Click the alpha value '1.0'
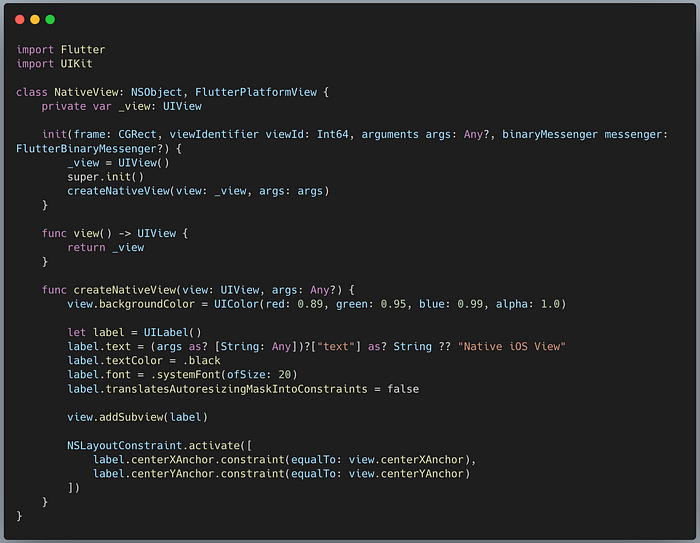Screen dimensions: 700x543 (x=550, y=304)
